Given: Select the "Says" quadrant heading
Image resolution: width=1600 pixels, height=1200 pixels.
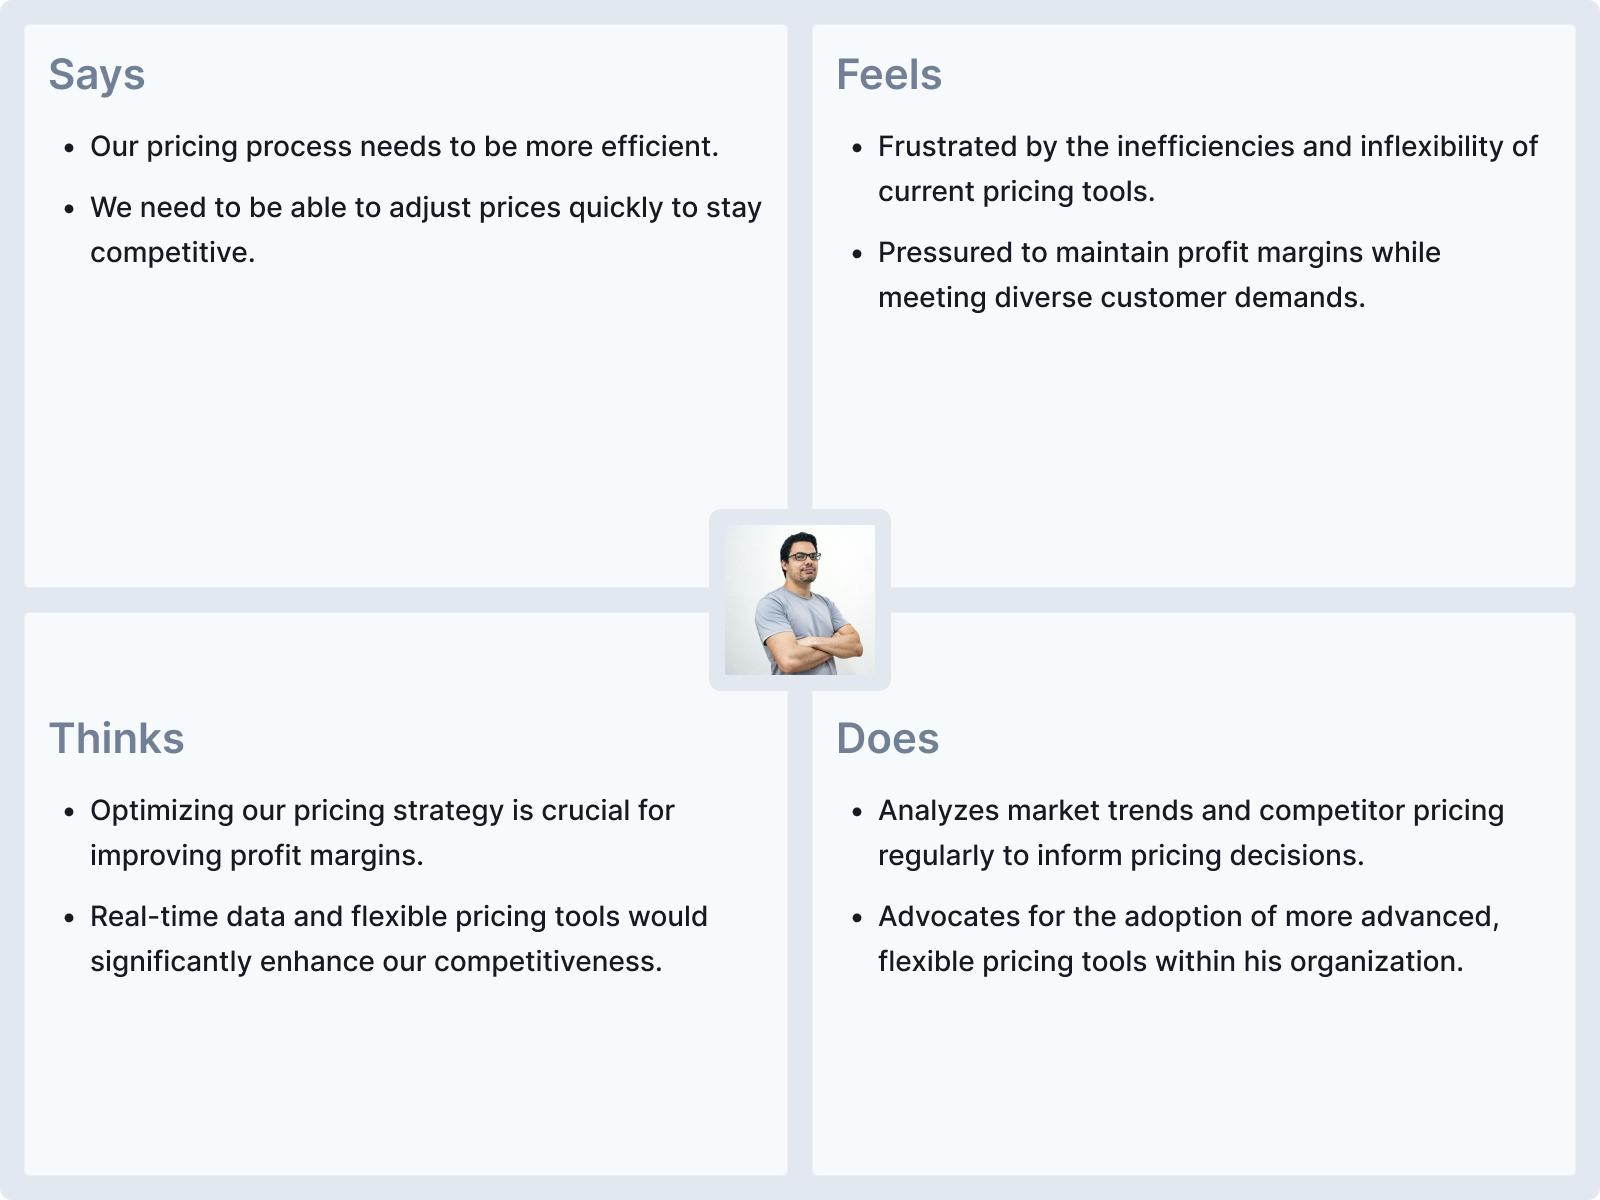Looking at the screenshot, I should pos(97,75).
